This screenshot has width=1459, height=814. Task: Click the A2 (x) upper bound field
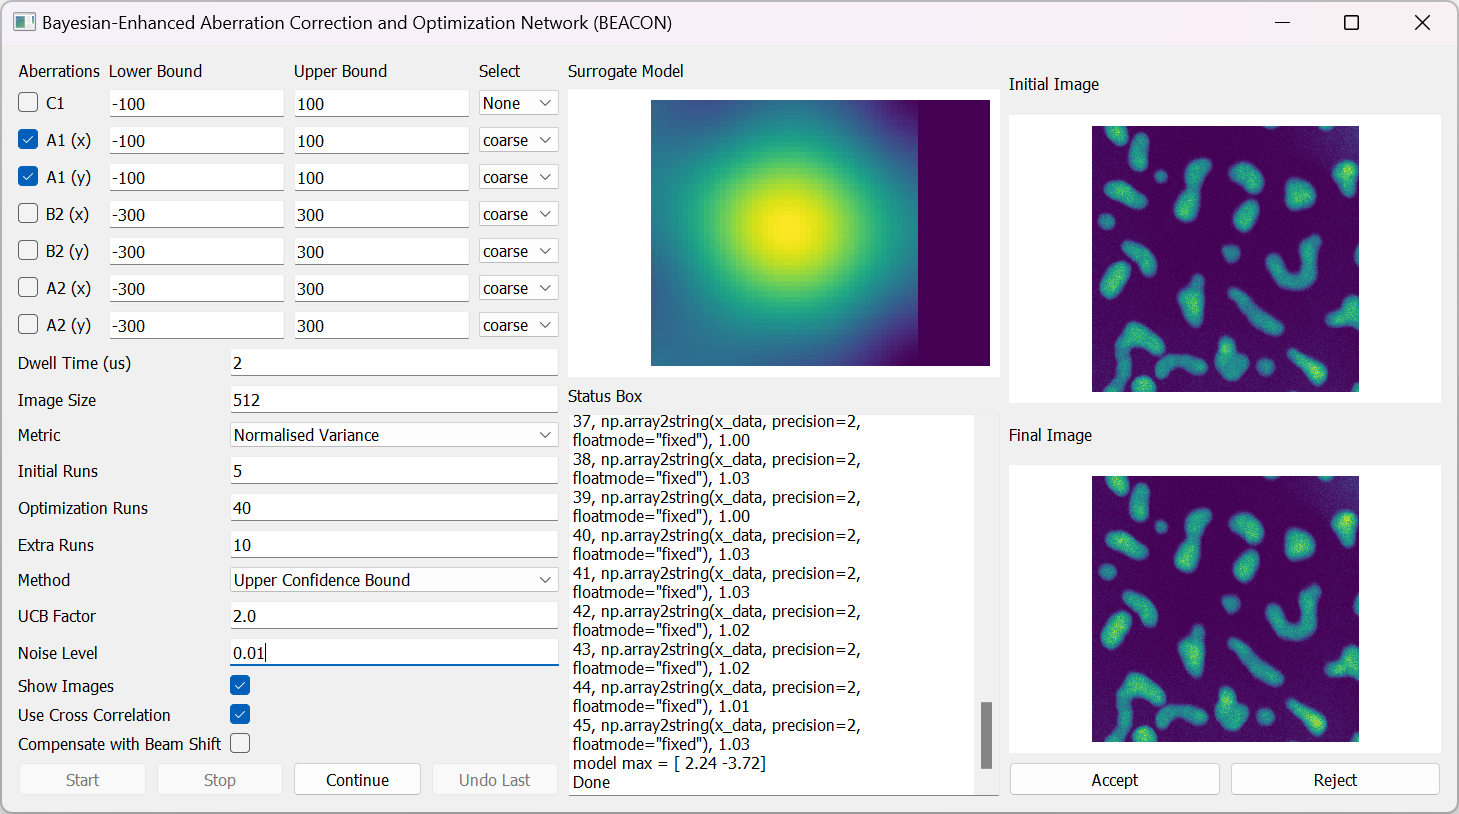[381, 288]
